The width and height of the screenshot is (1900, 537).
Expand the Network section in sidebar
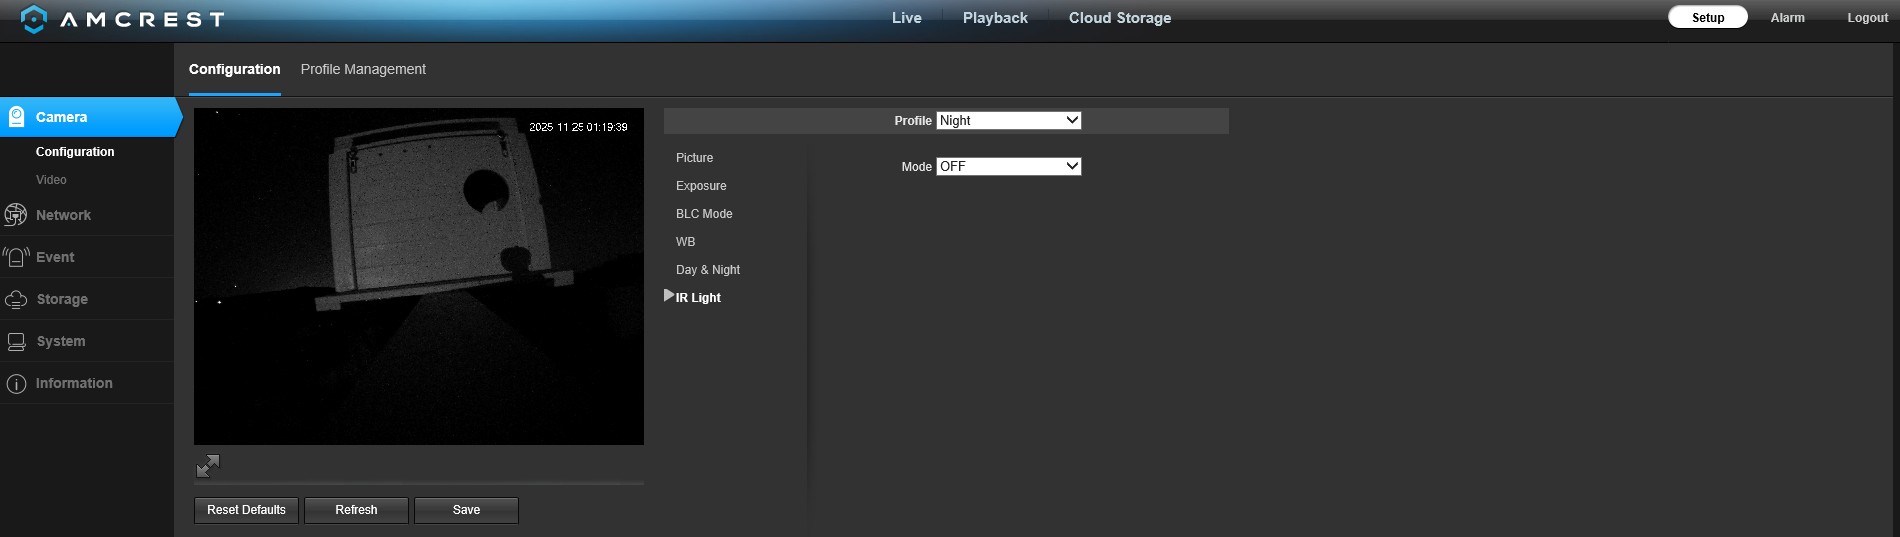87,215
